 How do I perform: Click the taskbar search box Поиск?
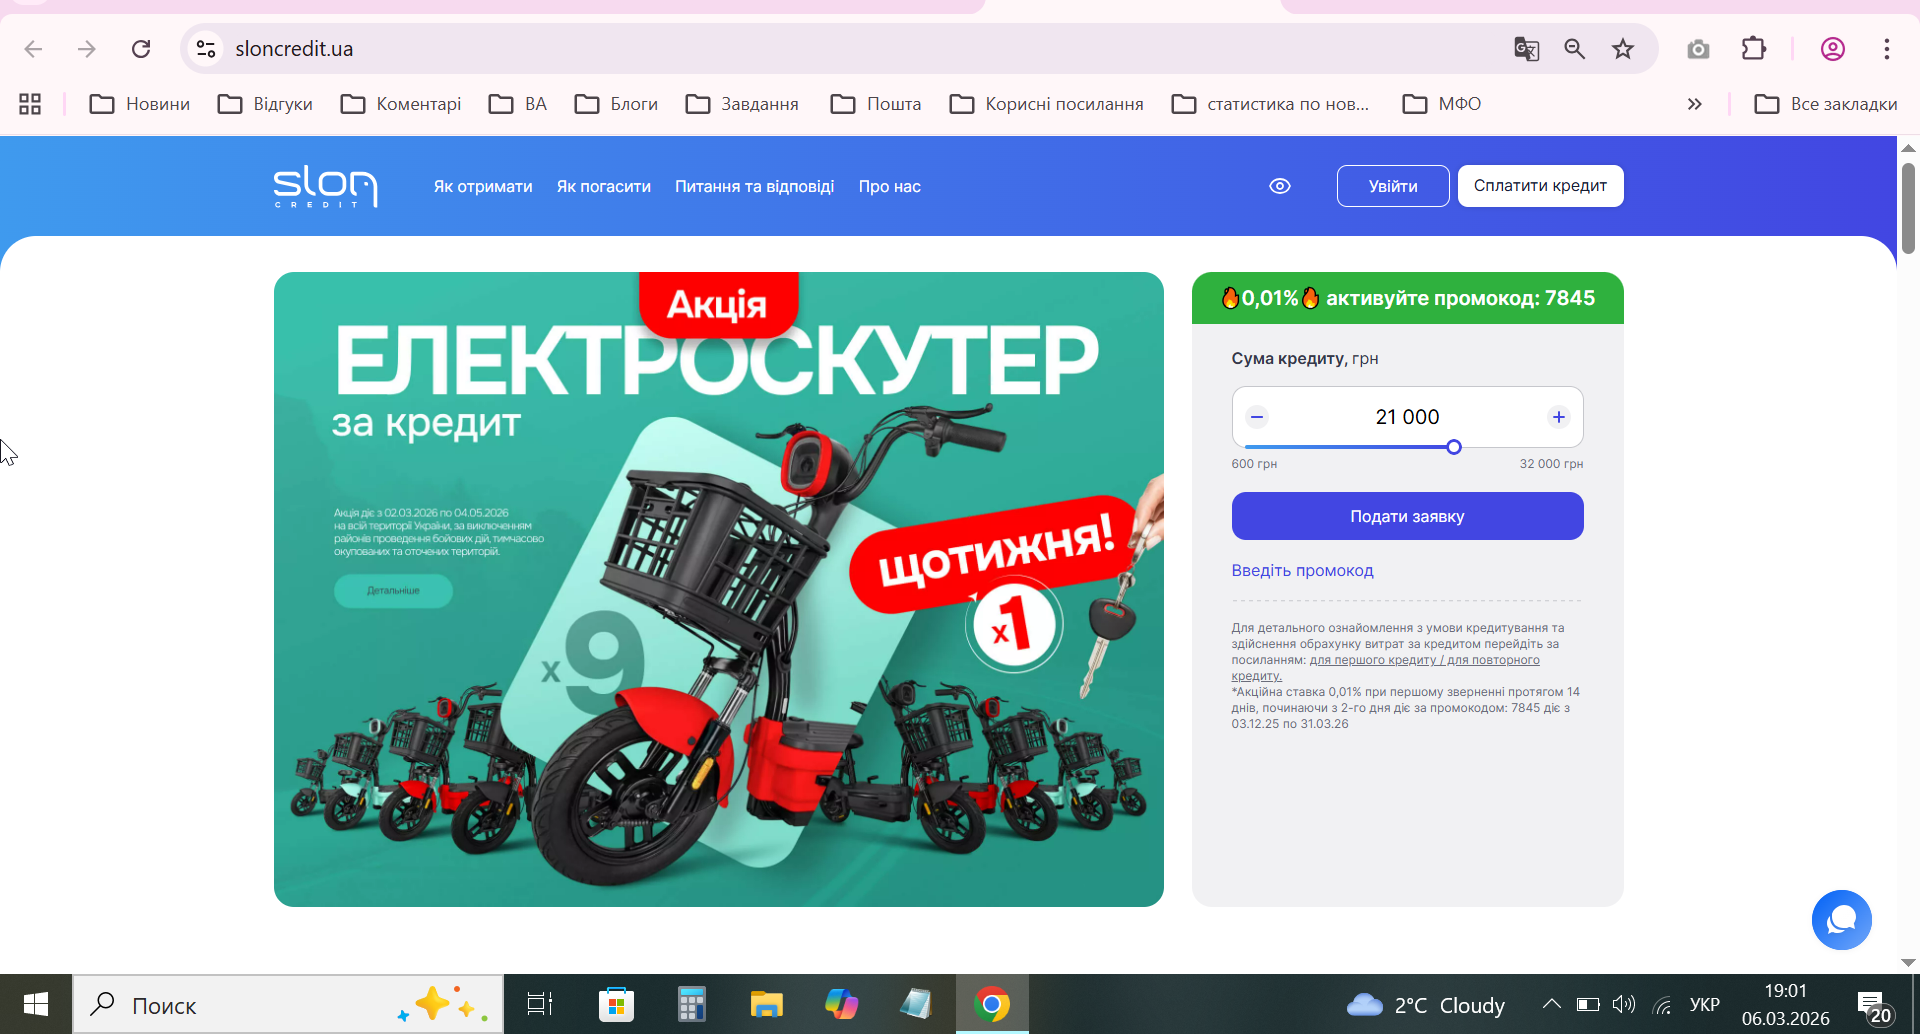coord(288,1004)
